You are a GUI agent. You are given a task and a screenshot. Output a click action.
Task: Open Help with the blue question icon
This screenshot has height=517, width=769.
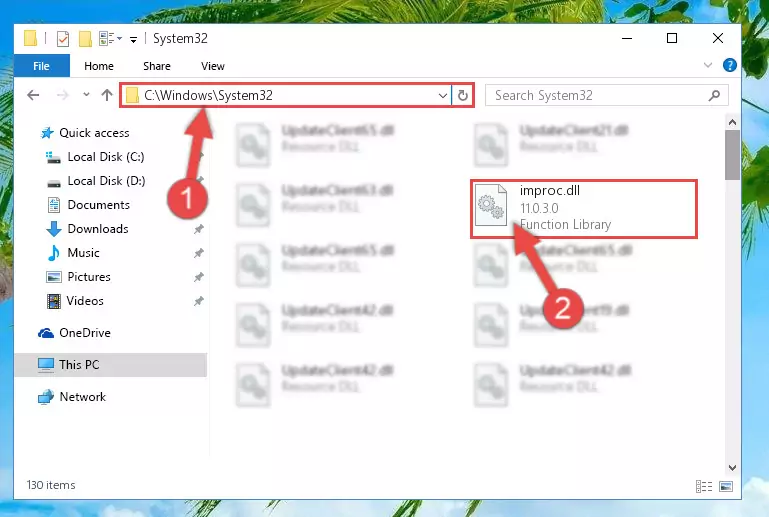tap(729, 65)
